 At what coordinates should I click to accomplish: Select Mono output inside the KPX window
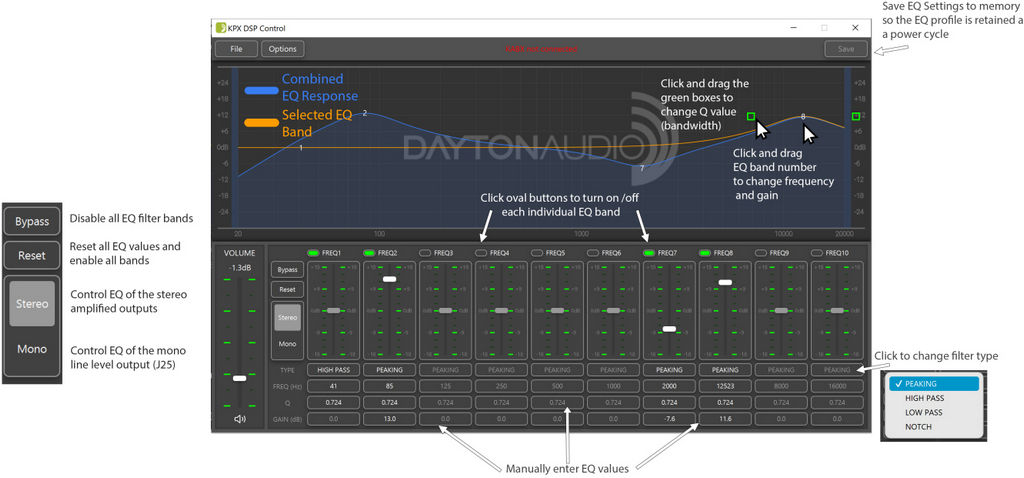pos(287,344)
